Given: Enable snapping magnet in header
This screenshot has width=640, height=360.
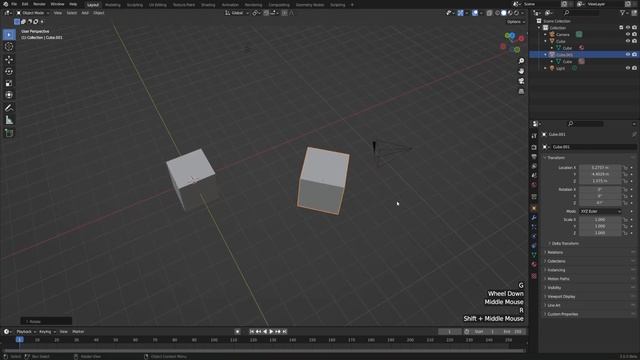Looking at the screenshot, I should 266,13.
